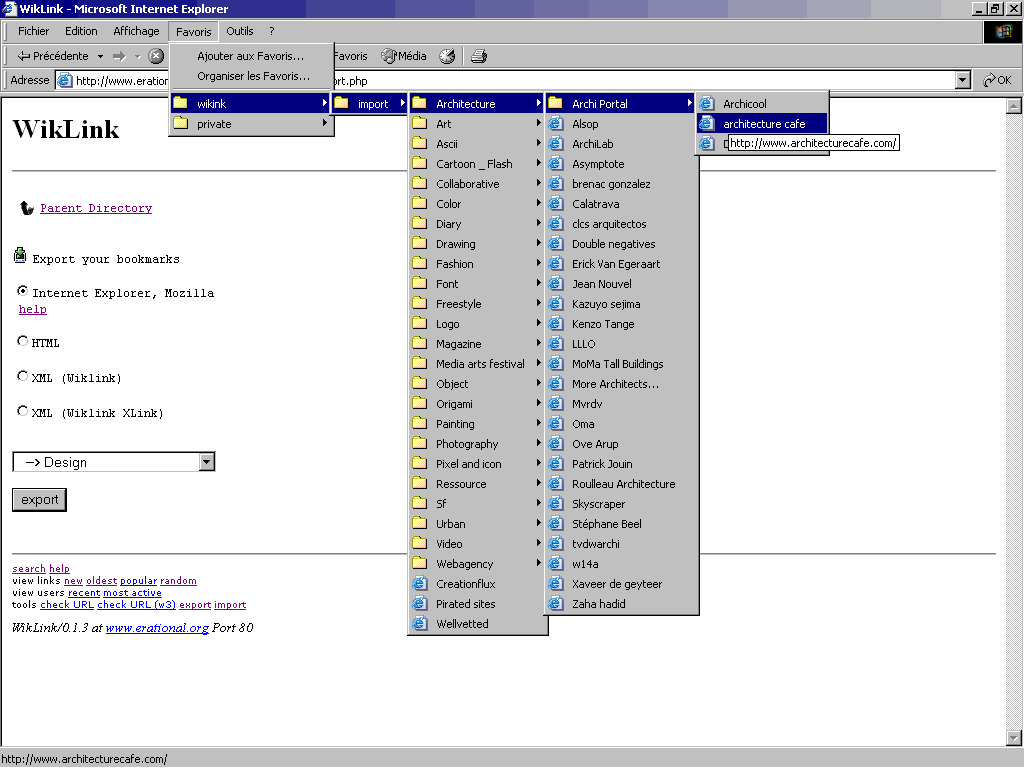
Task: Open the Edition menu
Action: (x=81, y=31)
